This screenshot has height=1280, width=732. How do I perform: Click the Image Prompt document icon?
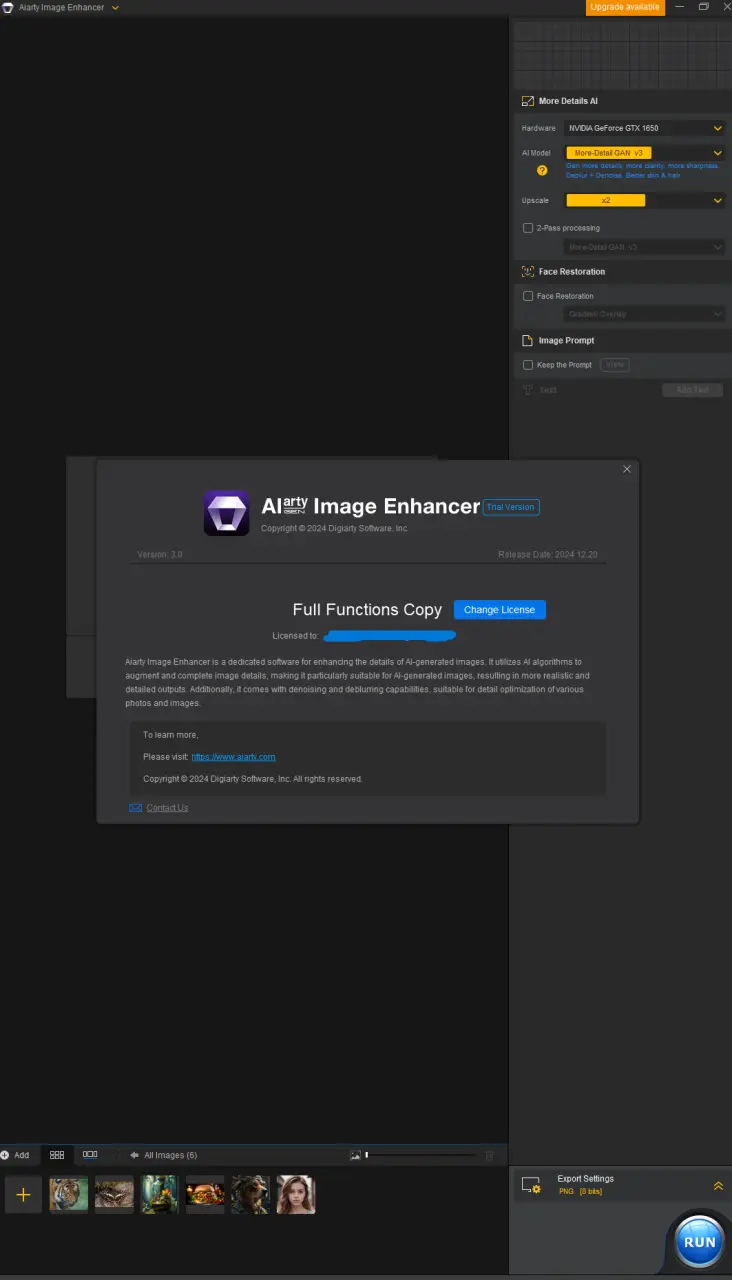tap(528, 340)
